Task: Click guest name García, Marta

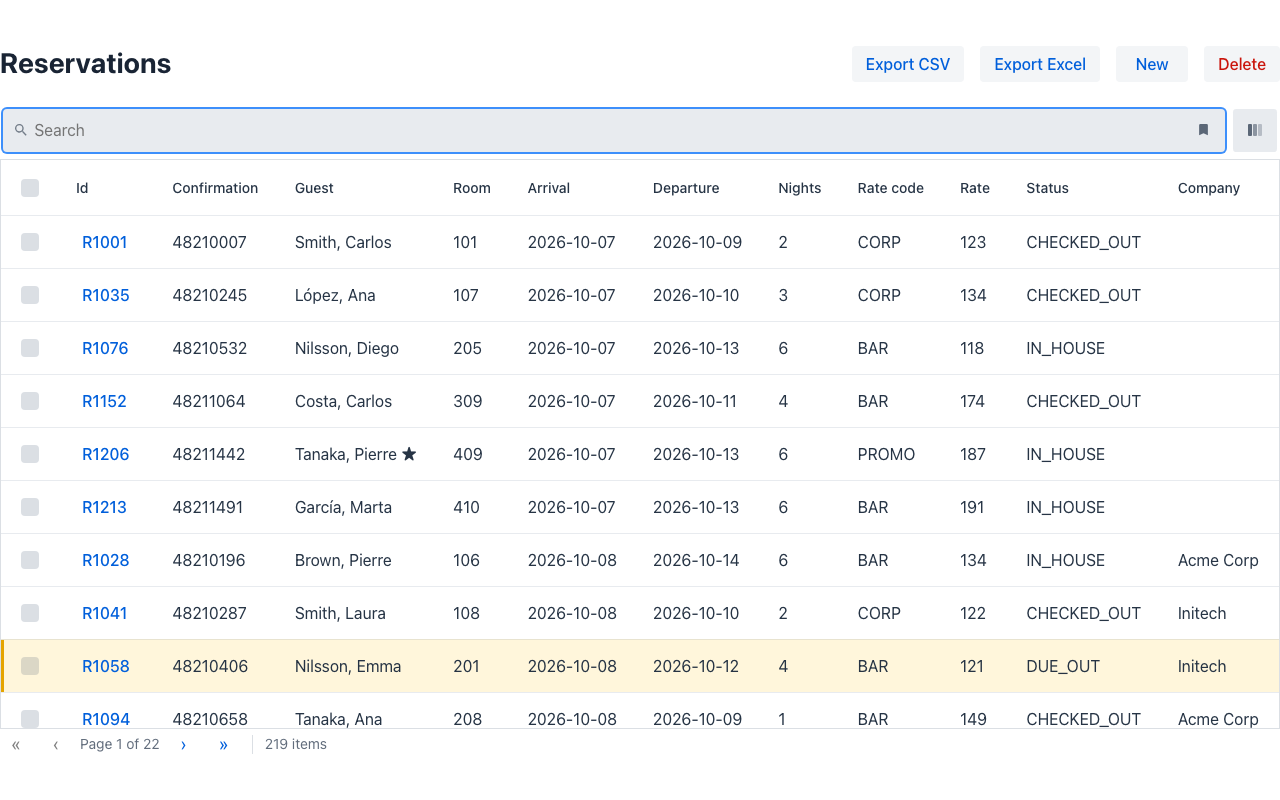Action: pos(343,507)
